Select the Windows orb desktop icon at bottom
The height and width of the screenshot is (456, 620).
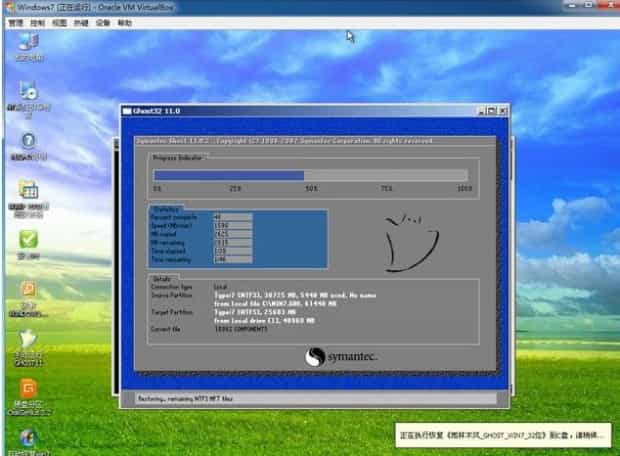coord(28,438)
